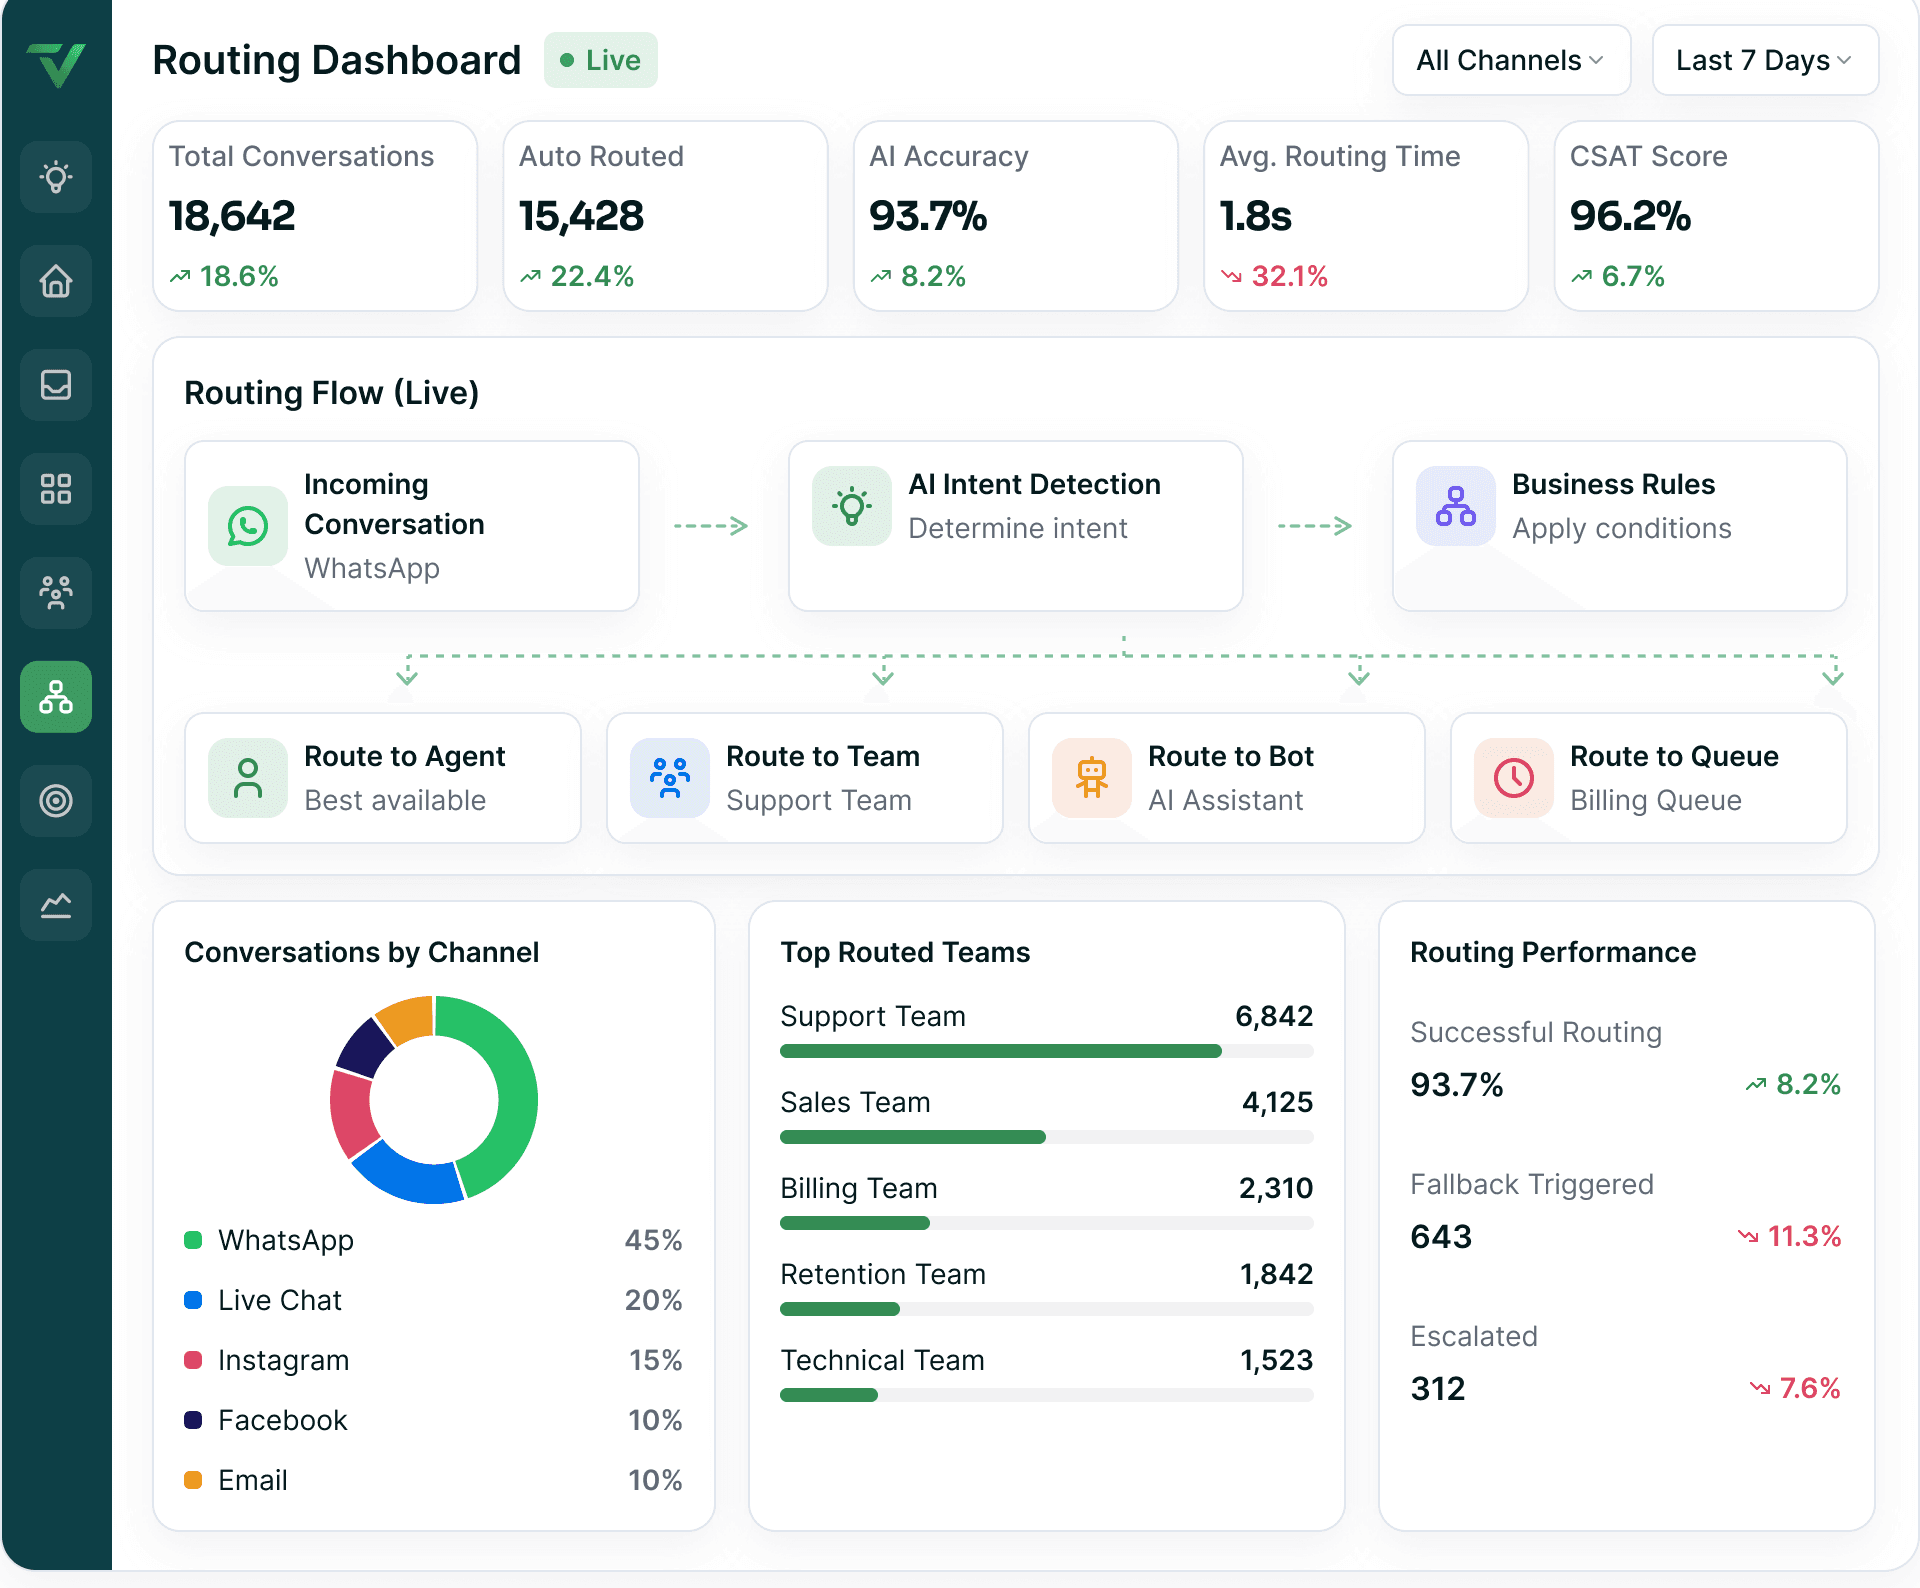Image resolution: width=1920 pixels, height=1588 pixels.
Task: Open the Last 7 Days date range dropdown
Action: (1765, 60)
